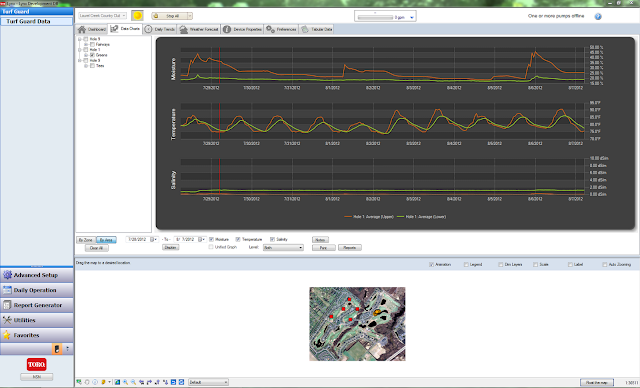The image size is (640, 388).
Task: Open Utilities from the sidebar
Action: (x=37, y=320)
